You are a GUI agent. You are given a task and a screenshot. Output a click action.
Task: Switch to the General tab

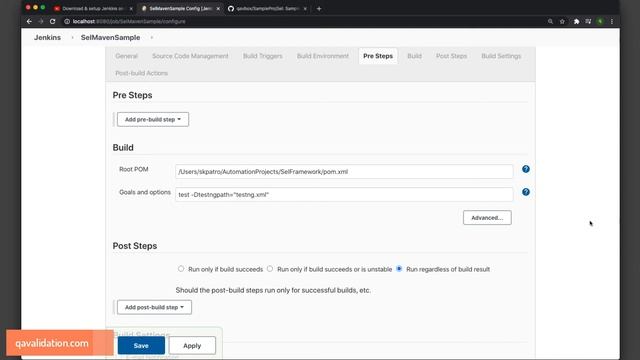pyautogui.click(x=127, y=56)
